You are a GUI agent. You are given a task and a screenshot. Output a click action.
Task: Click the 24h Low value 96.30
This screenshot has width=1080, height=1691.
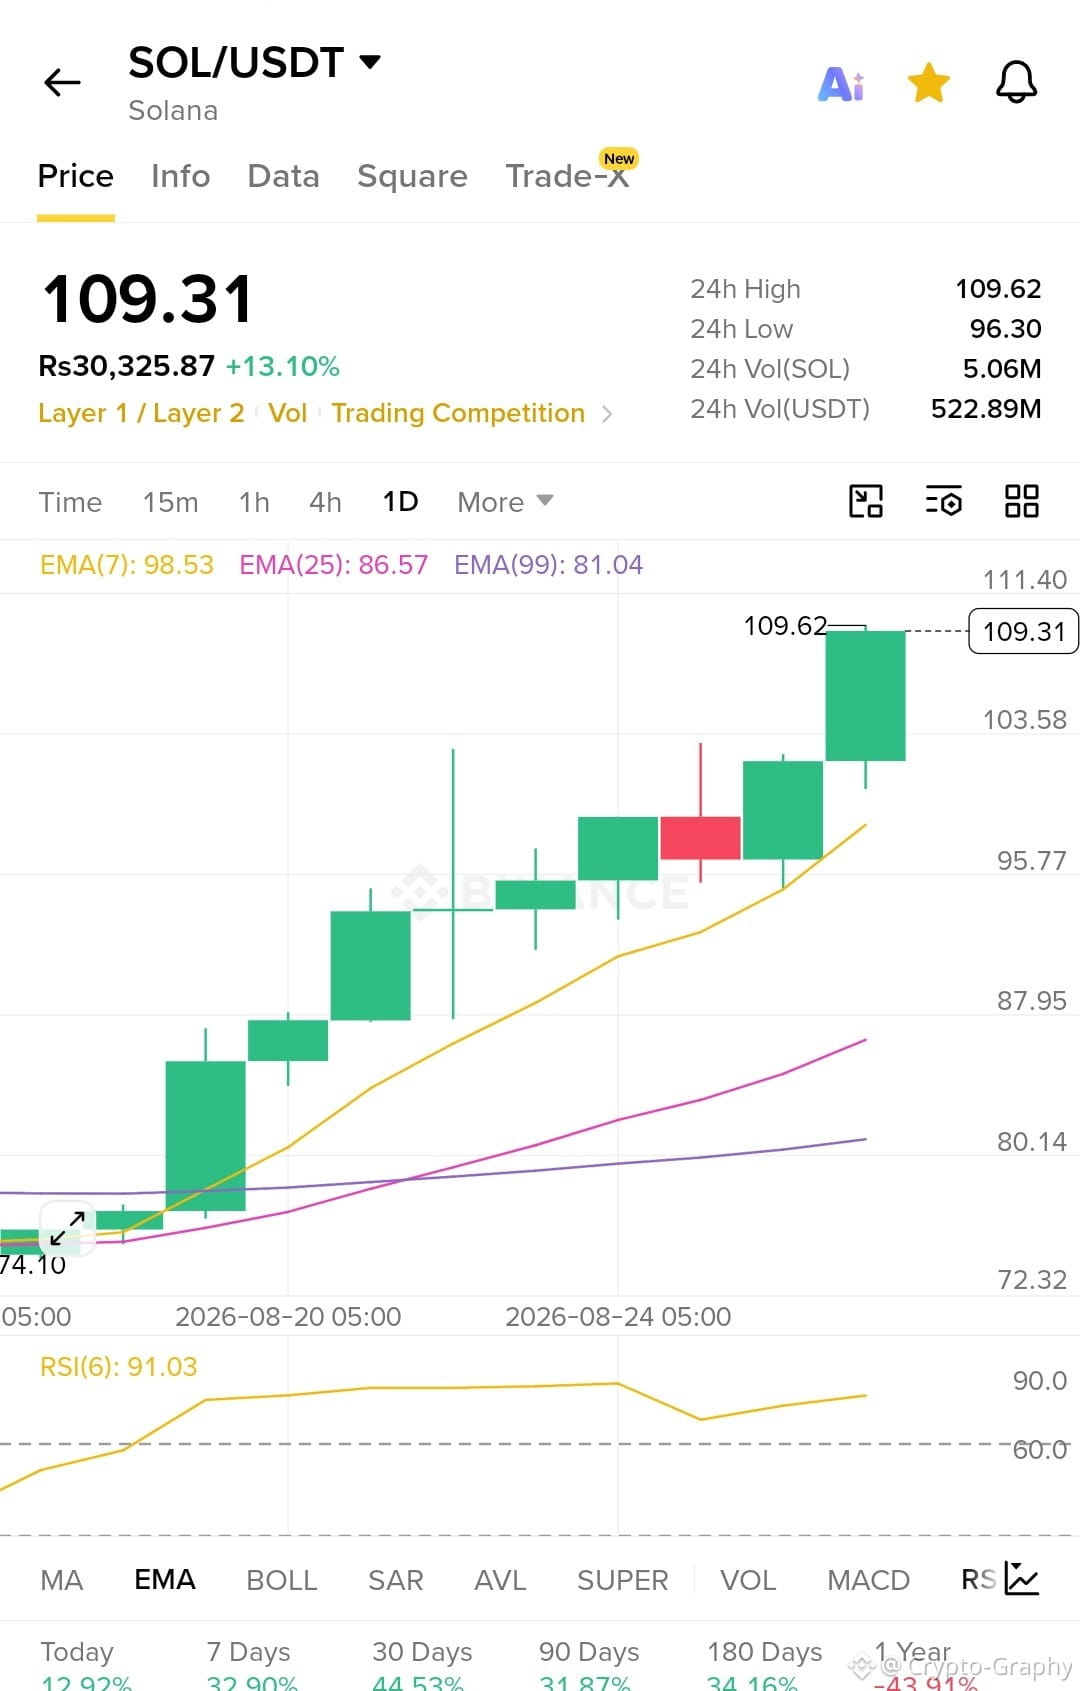pyautogui.click(x=1005, y=329)
